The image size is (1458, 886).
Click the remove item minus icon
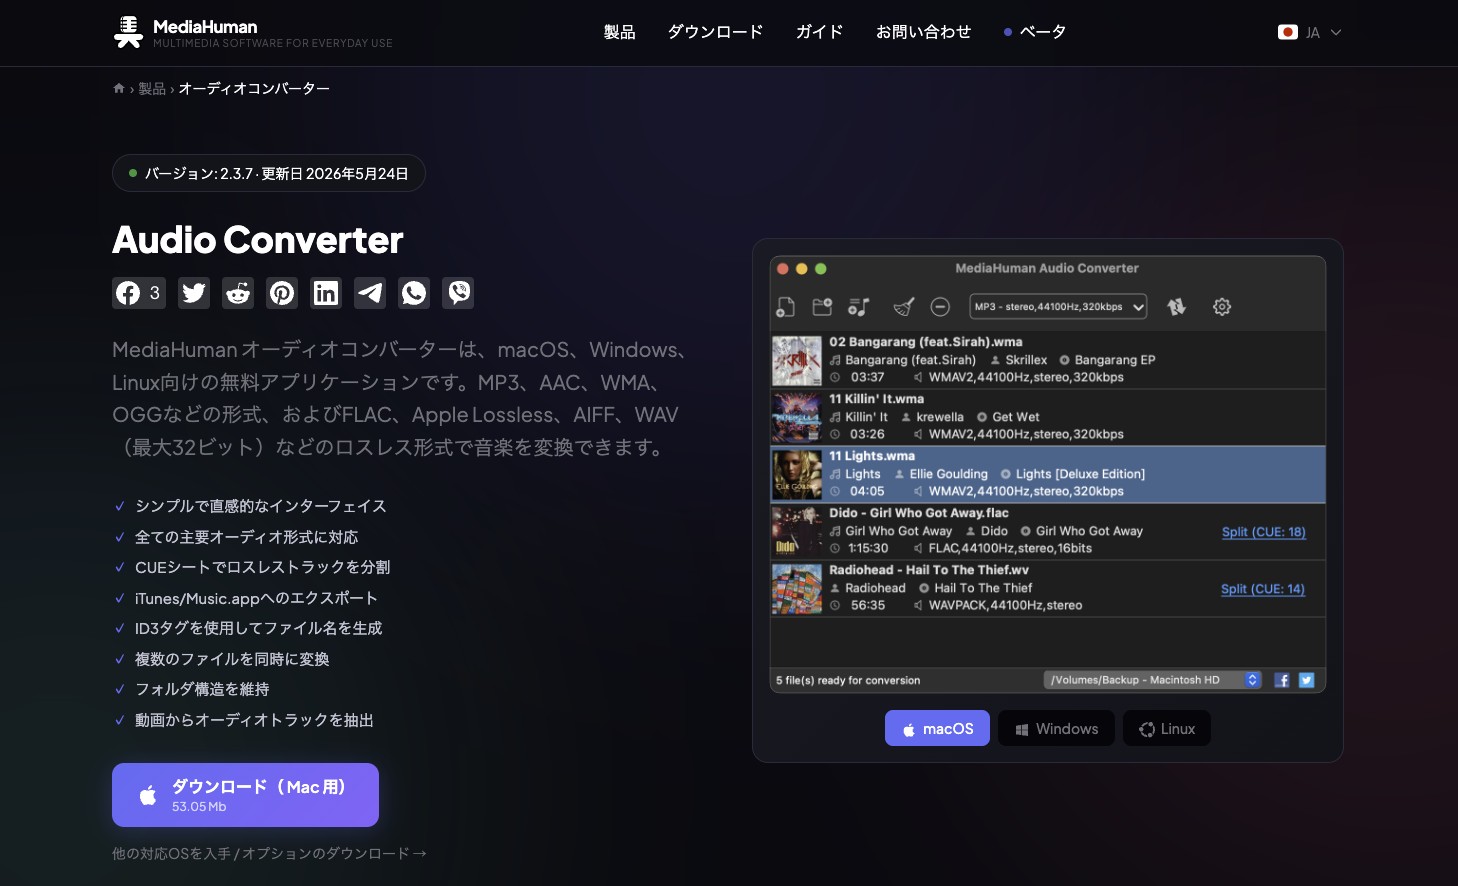(940, 307)
